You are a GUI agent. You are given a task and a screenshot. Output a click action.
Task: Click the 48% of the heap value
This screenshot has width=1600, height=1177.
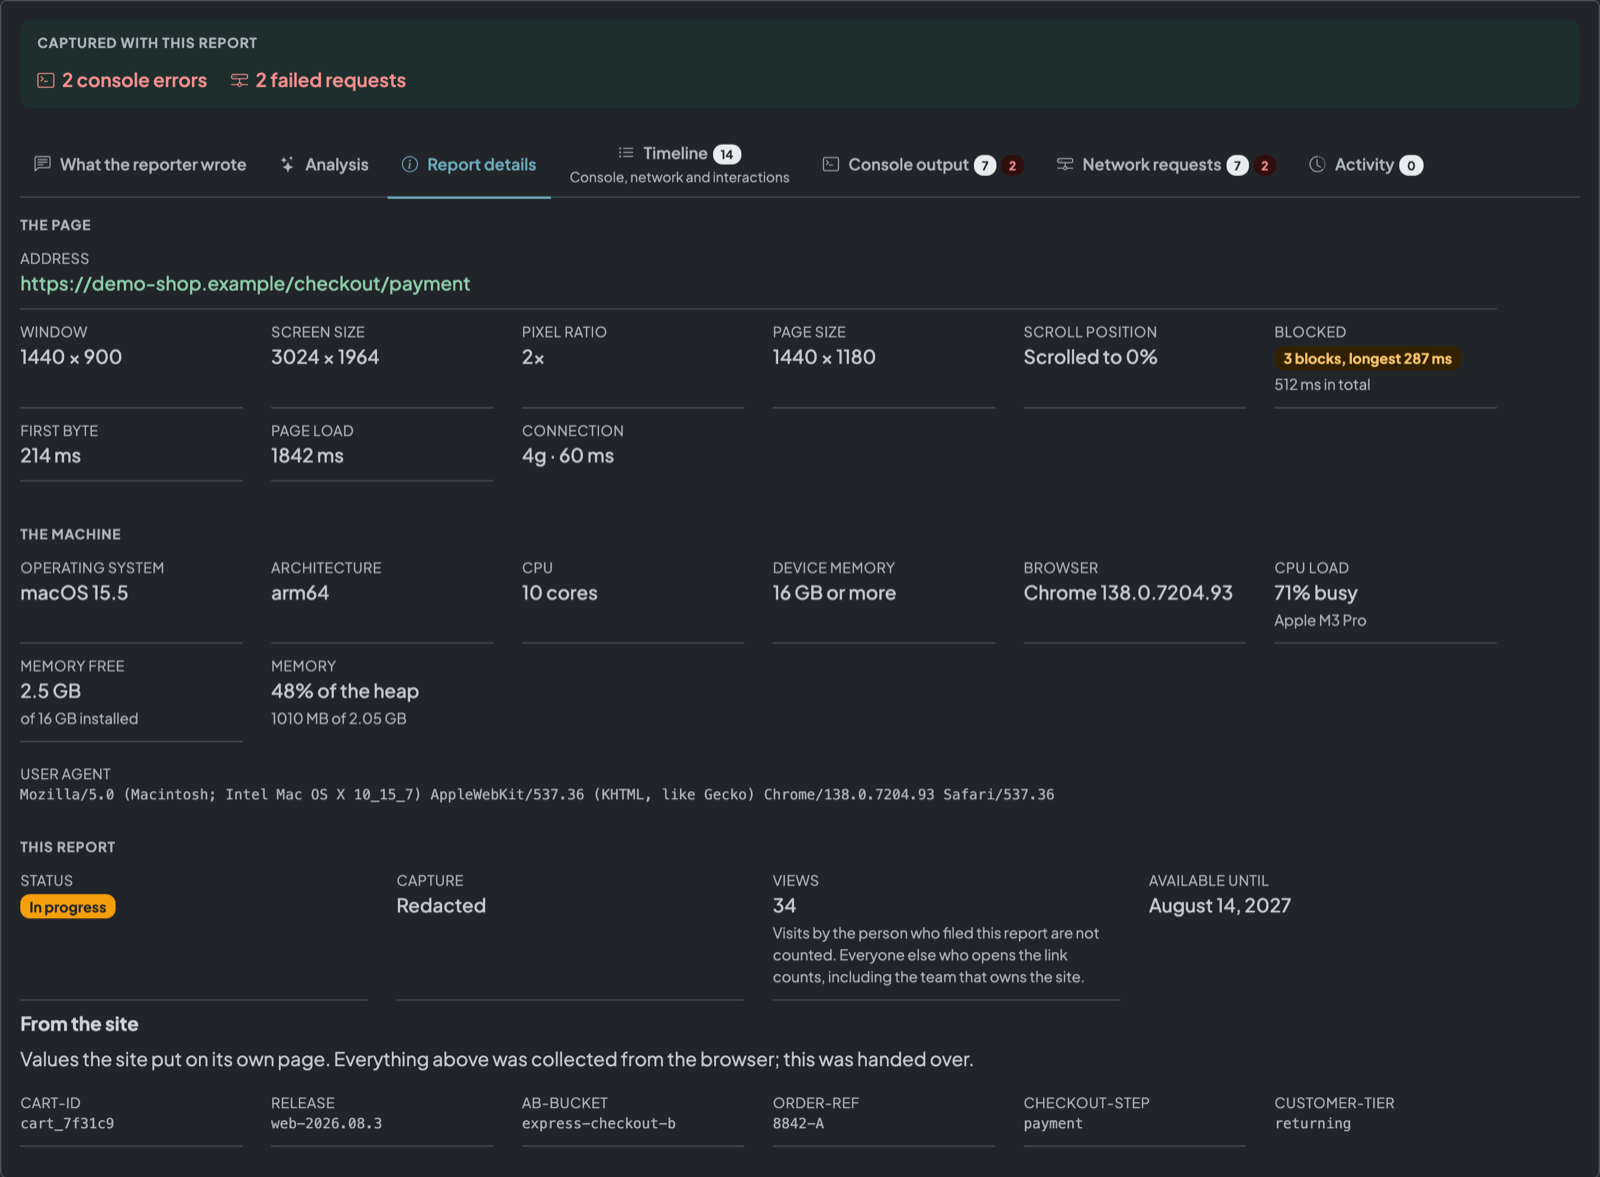[x=345, y=691]
